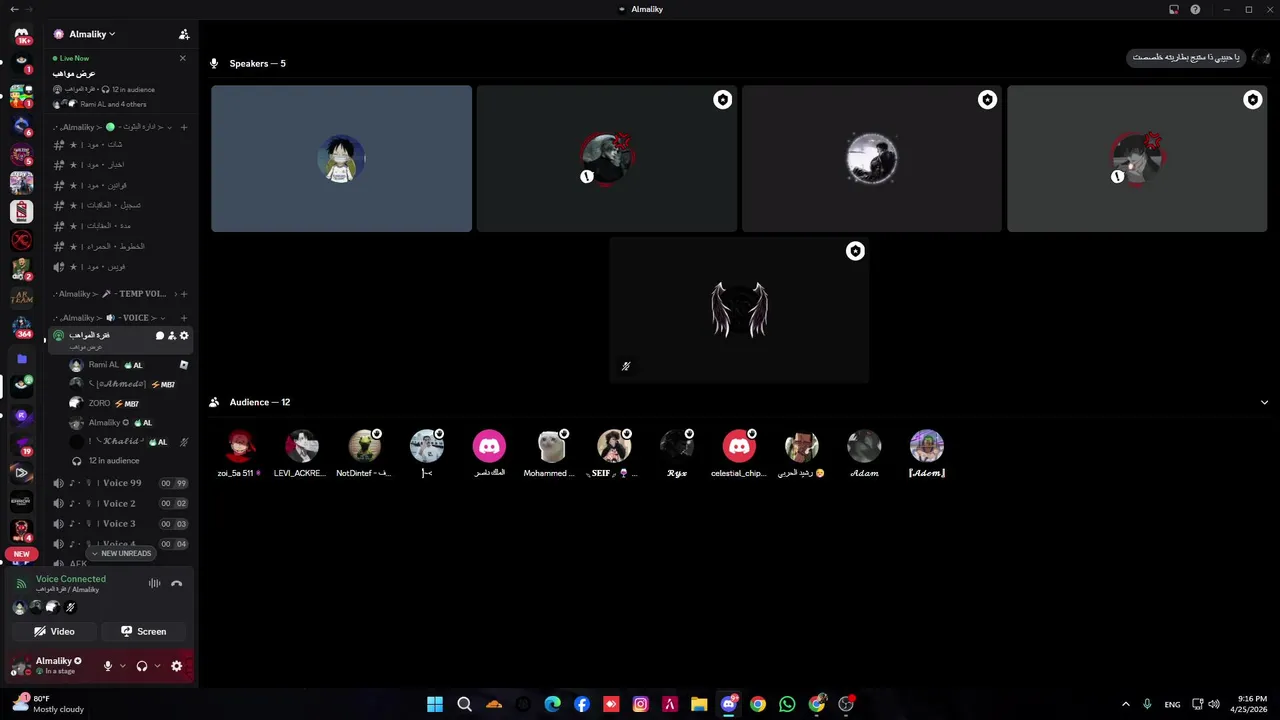Select the luffy avatar speaker tile
Screen dimensions: 1280x720
coord(341,158)
